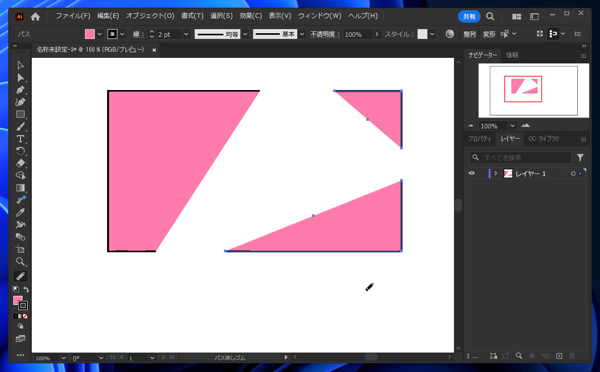Viewport: 600px width, 372px height.
Task: Open the artboard number dropdown
Action: click(x=152, y=358)
